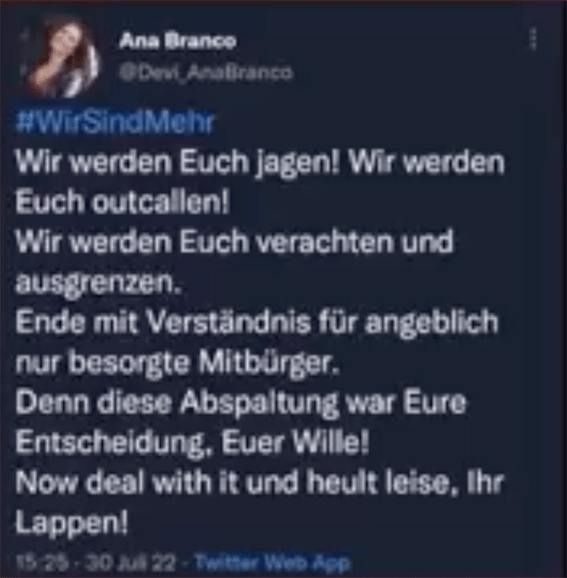Click the final word 'Lappen!'
The width and height of the screenshot is (567, 578).
(72, 524)
